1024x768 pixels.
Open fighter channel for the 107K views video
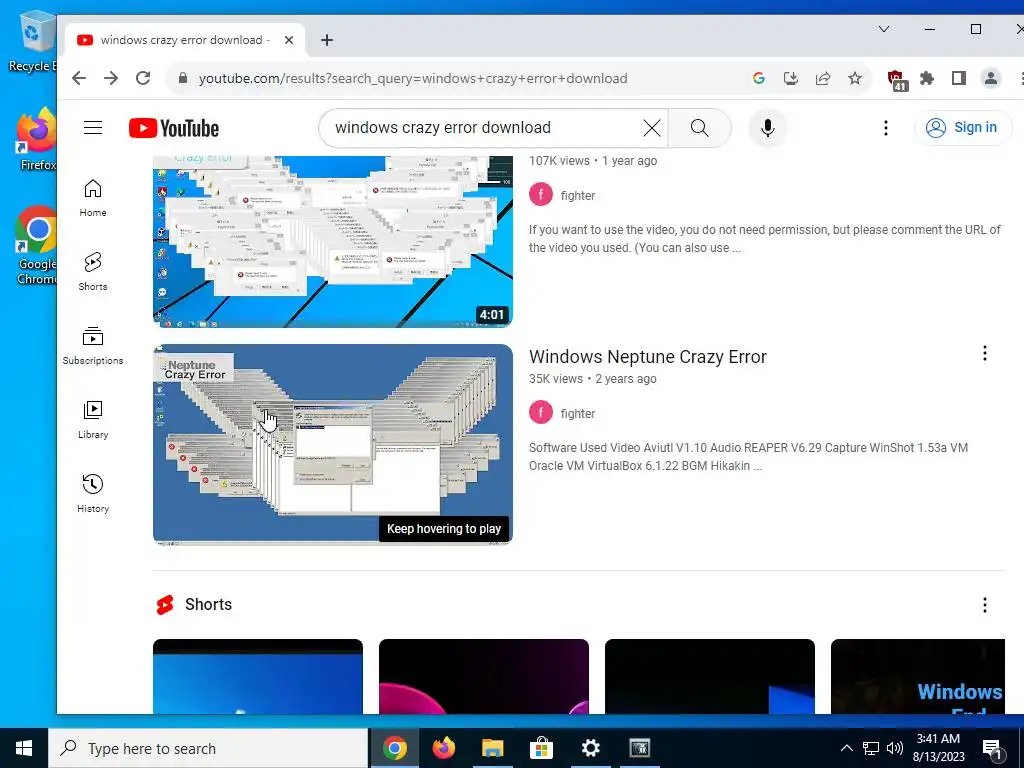(x=577, y=195)
